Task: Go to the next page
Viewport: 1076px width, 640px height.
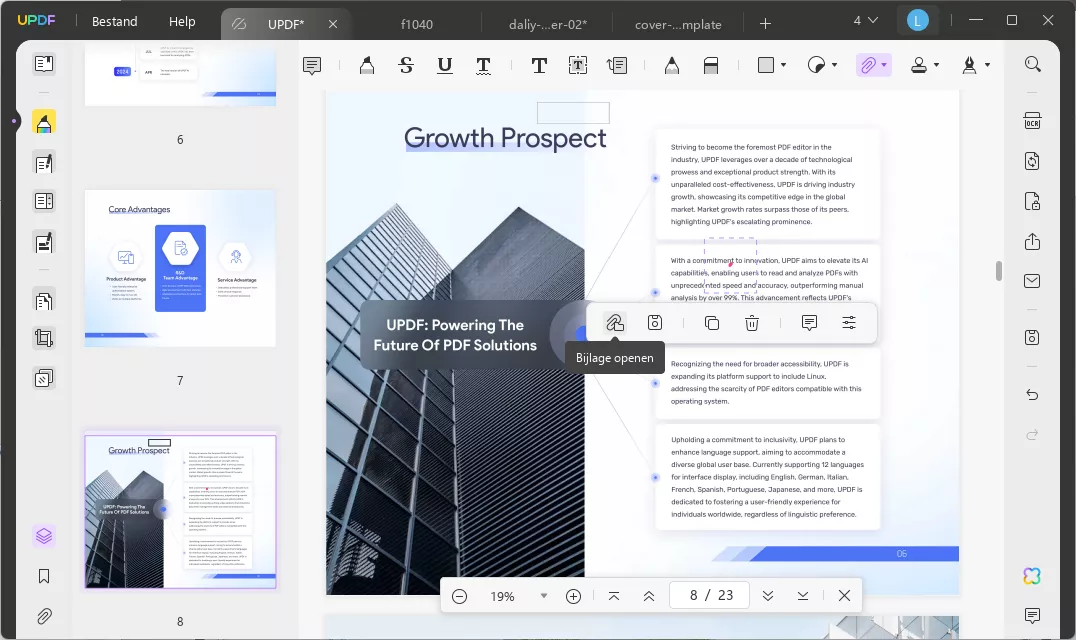Action: tap(768, 596)
